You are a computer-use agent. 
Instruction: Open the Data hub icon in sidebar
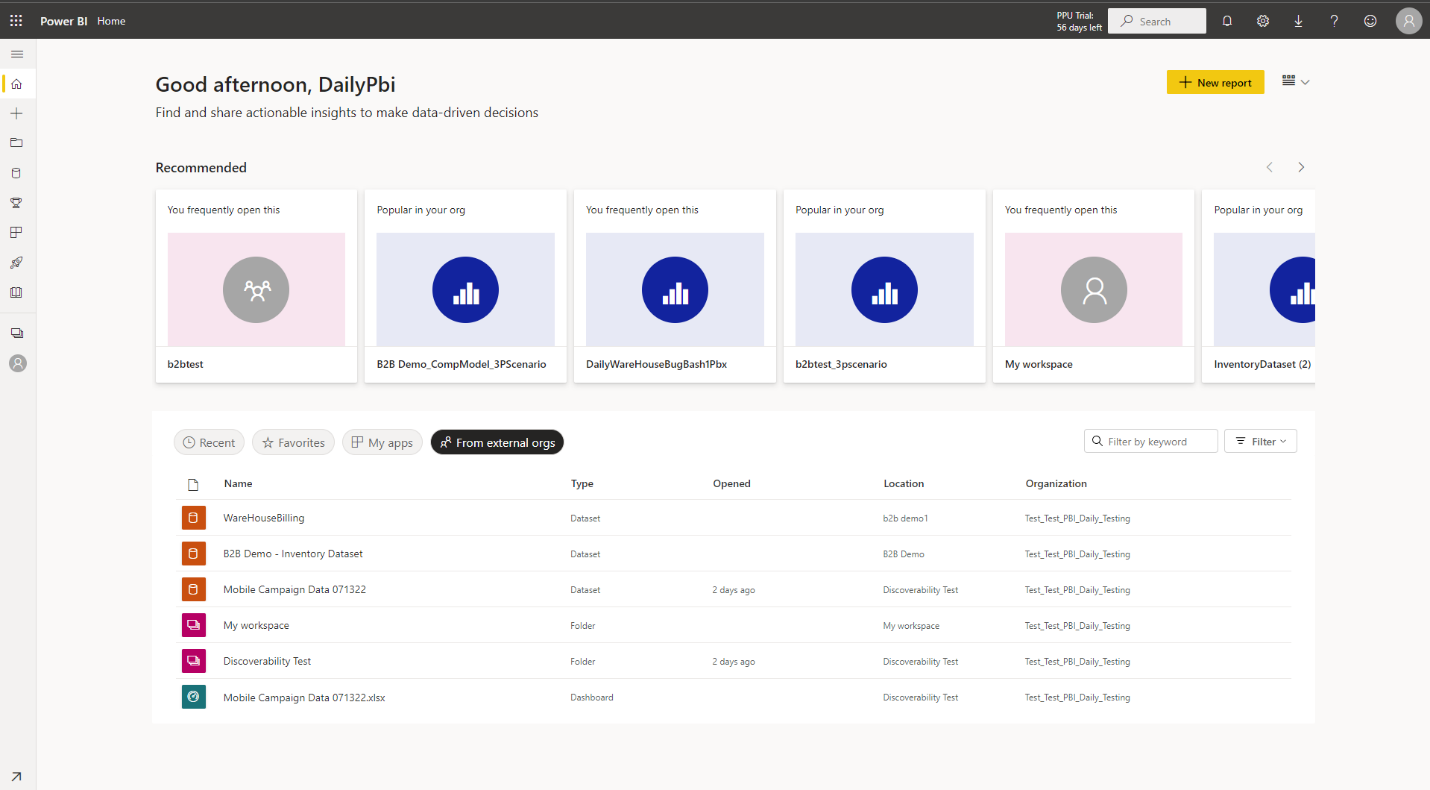pyautogui.click(x=16, y=173)
